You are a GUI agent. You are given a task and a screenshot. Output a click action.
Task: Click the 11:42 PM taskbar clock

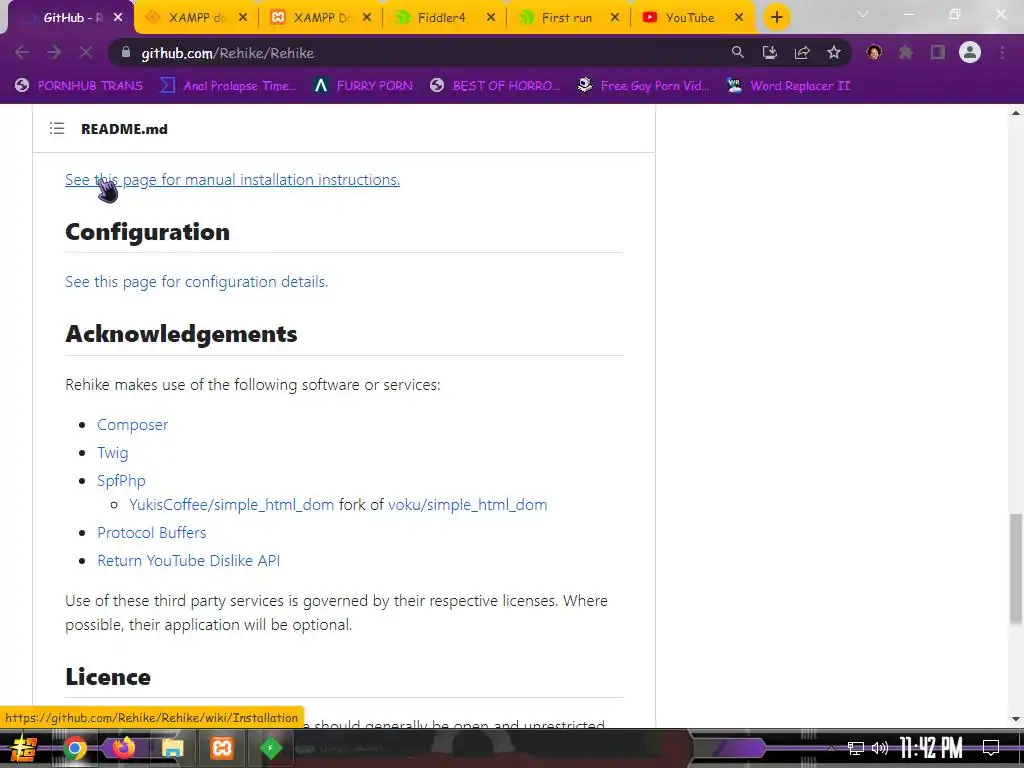coord(931,748)
